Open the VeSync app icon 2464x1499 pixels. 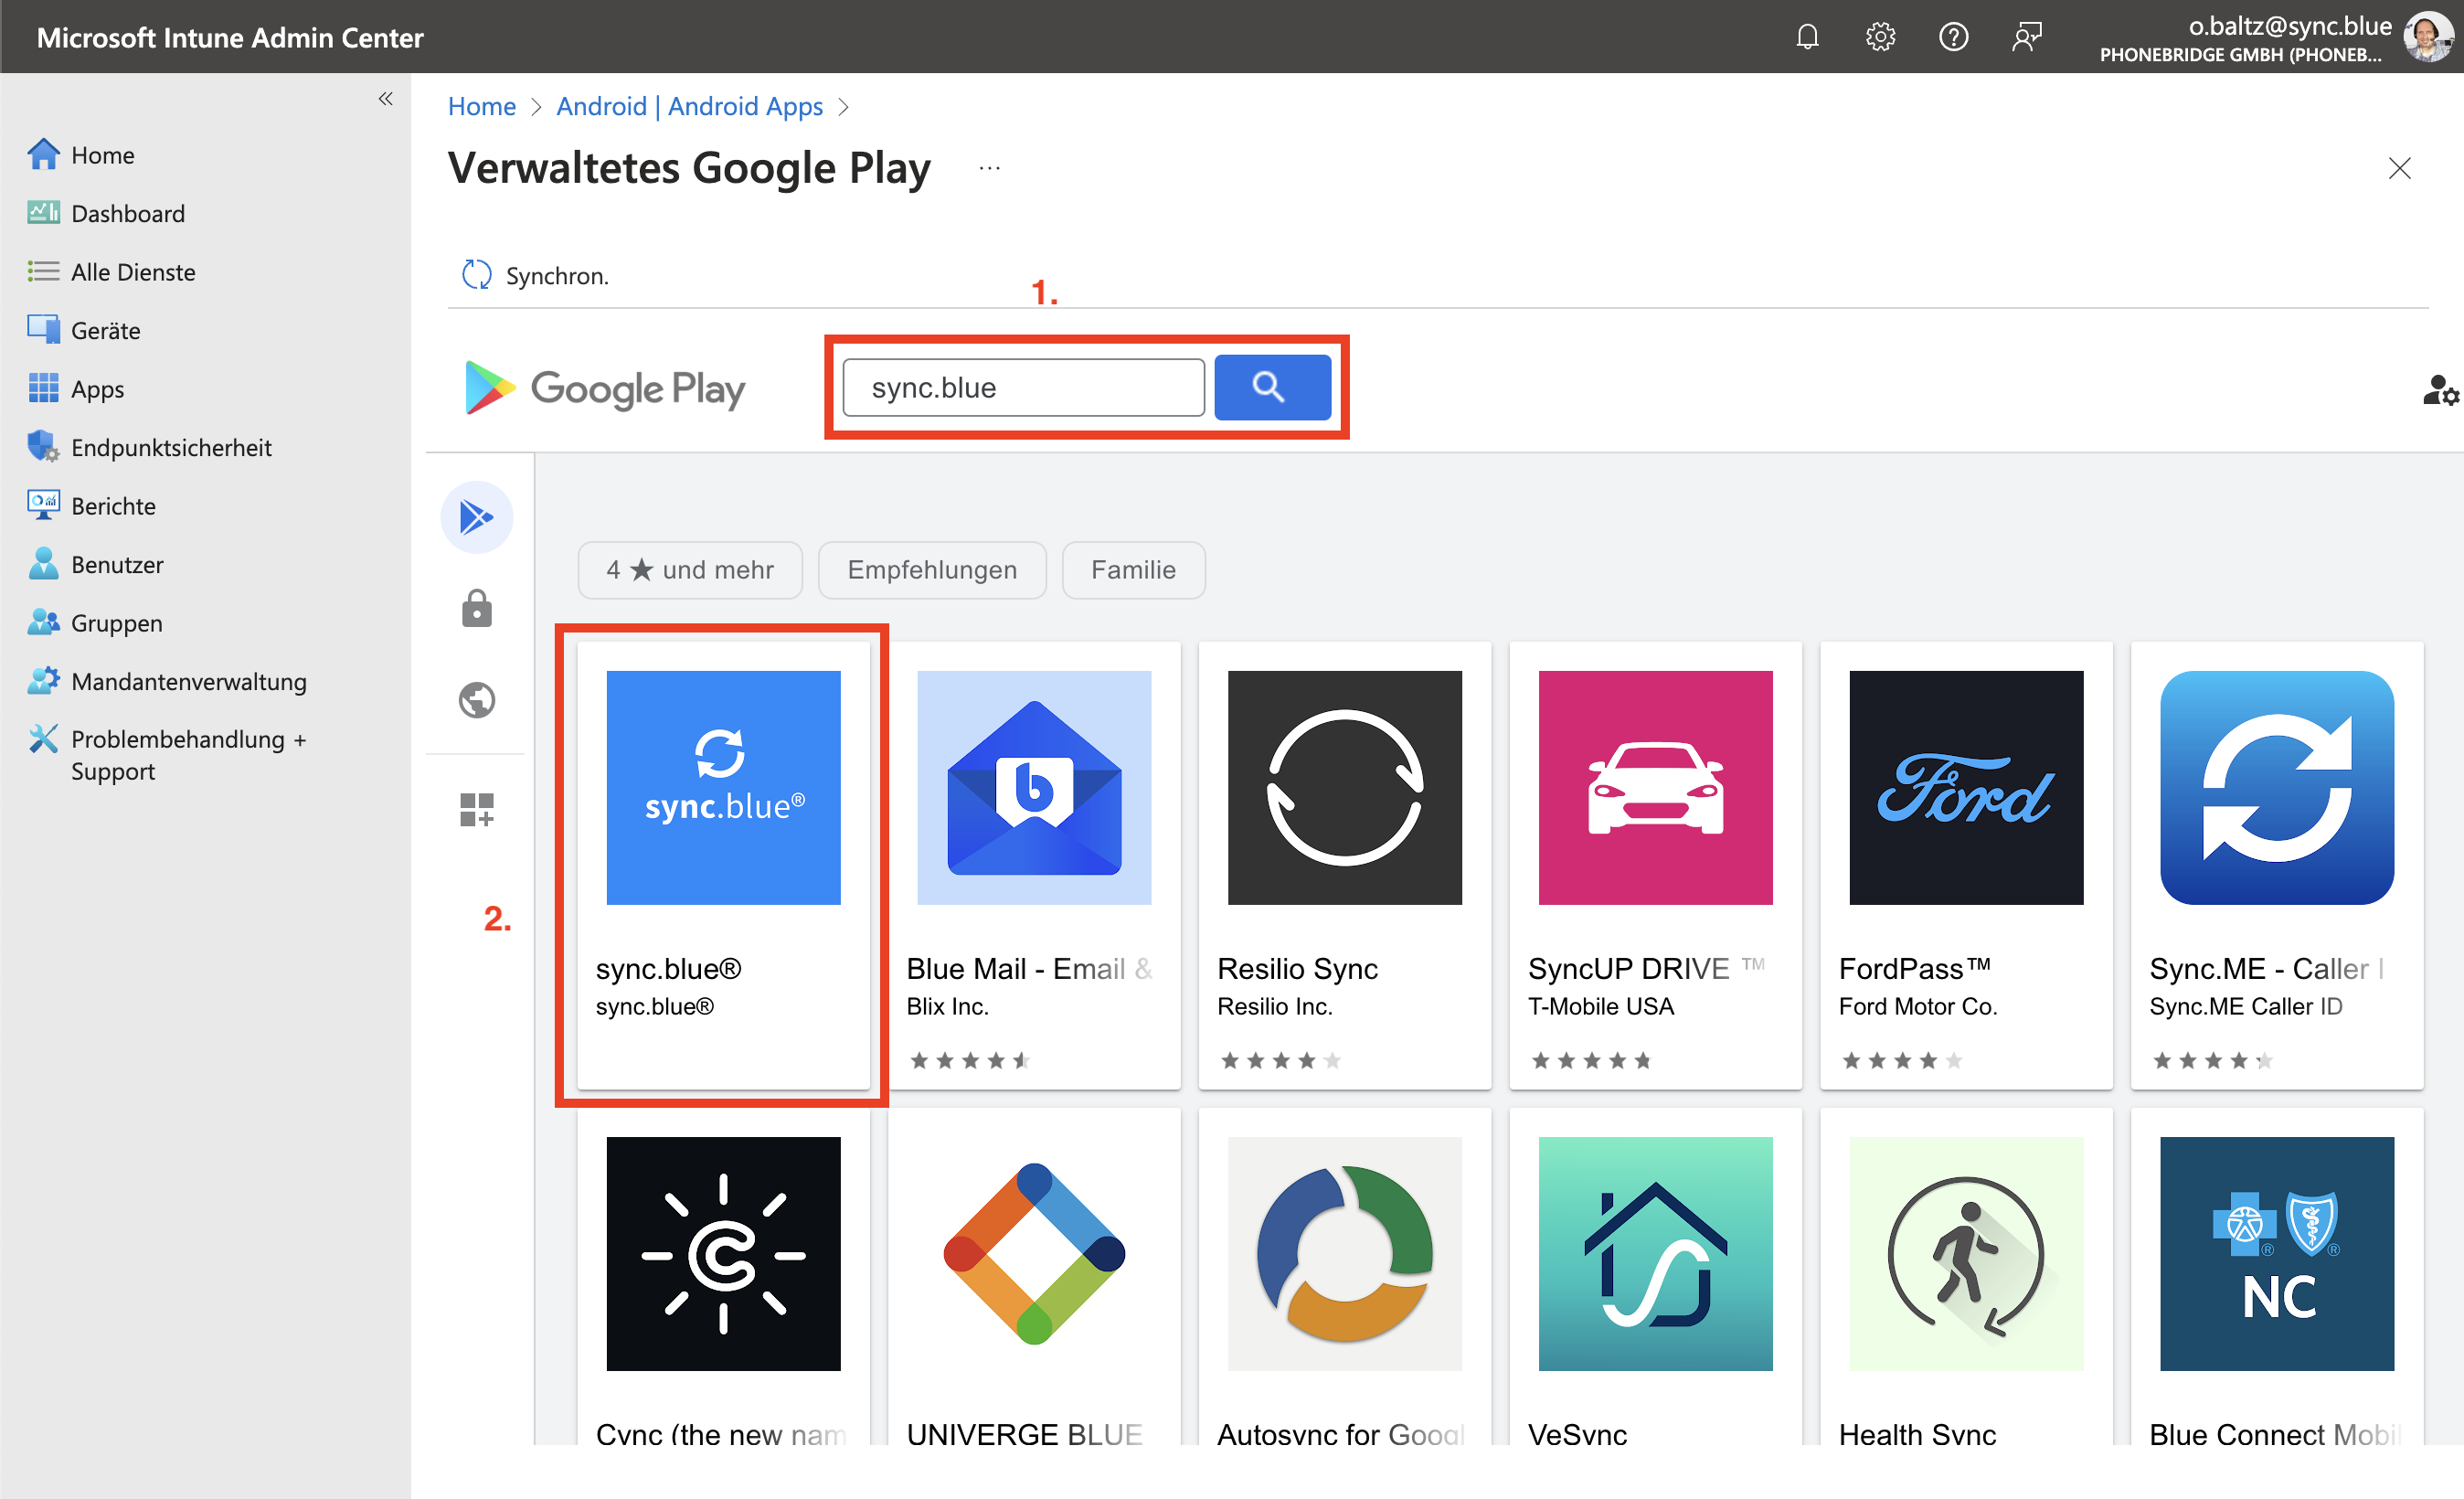click(1655, 1254)
